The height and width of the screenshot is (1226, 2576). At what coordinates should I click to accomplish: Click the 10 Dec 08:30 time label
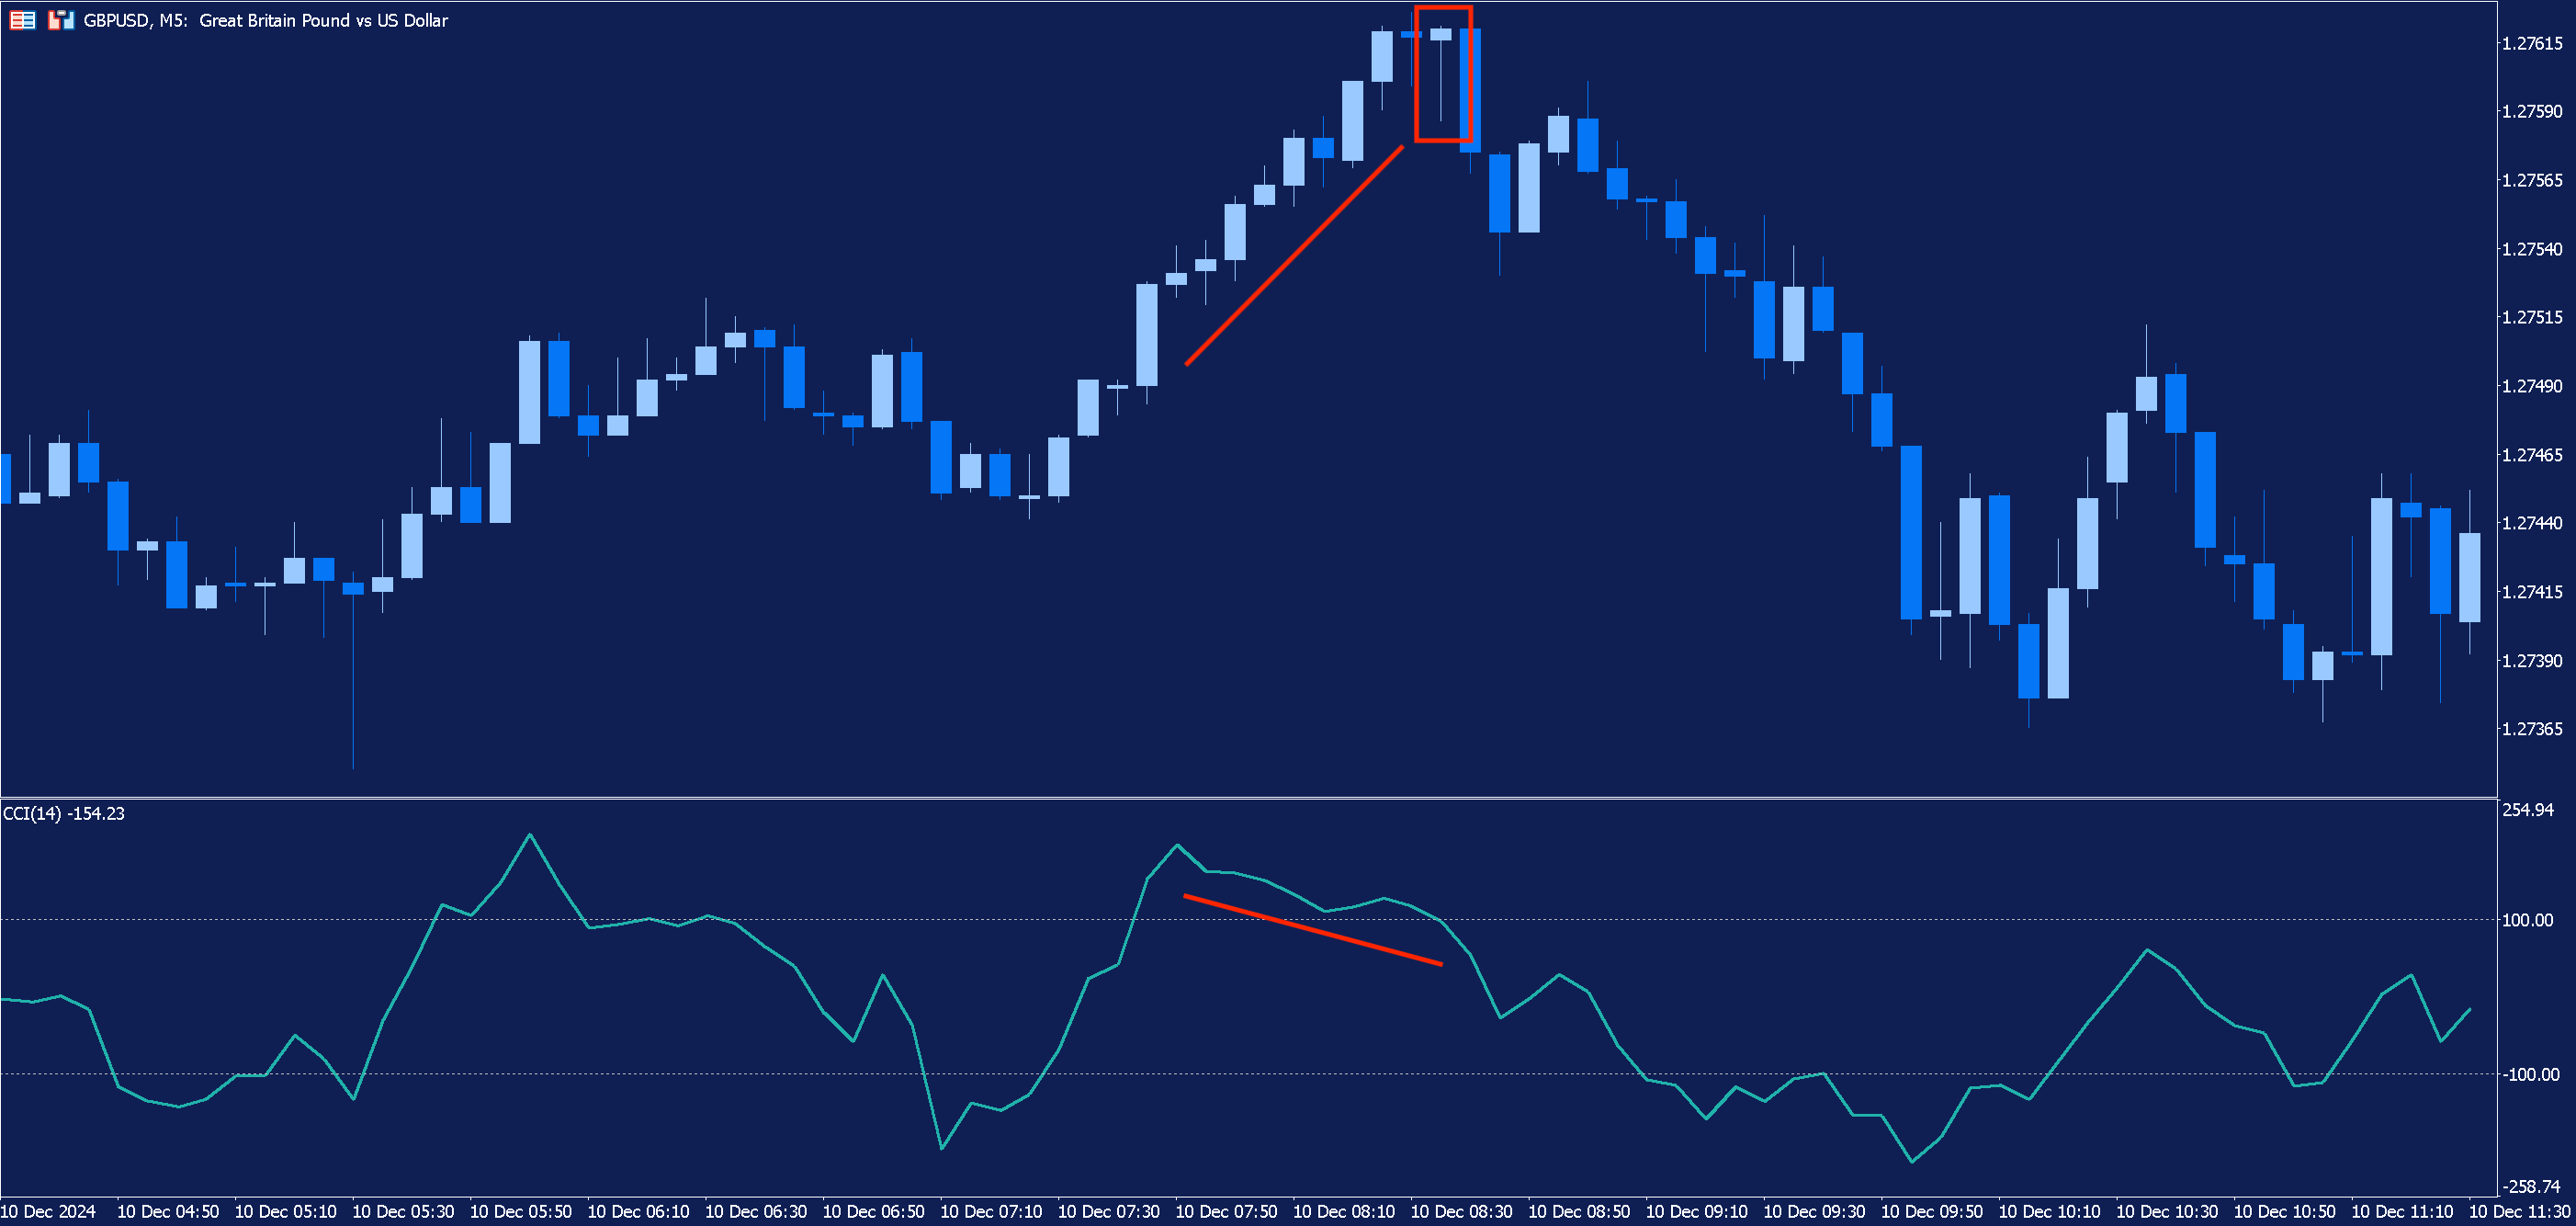click(1462, 1212)
